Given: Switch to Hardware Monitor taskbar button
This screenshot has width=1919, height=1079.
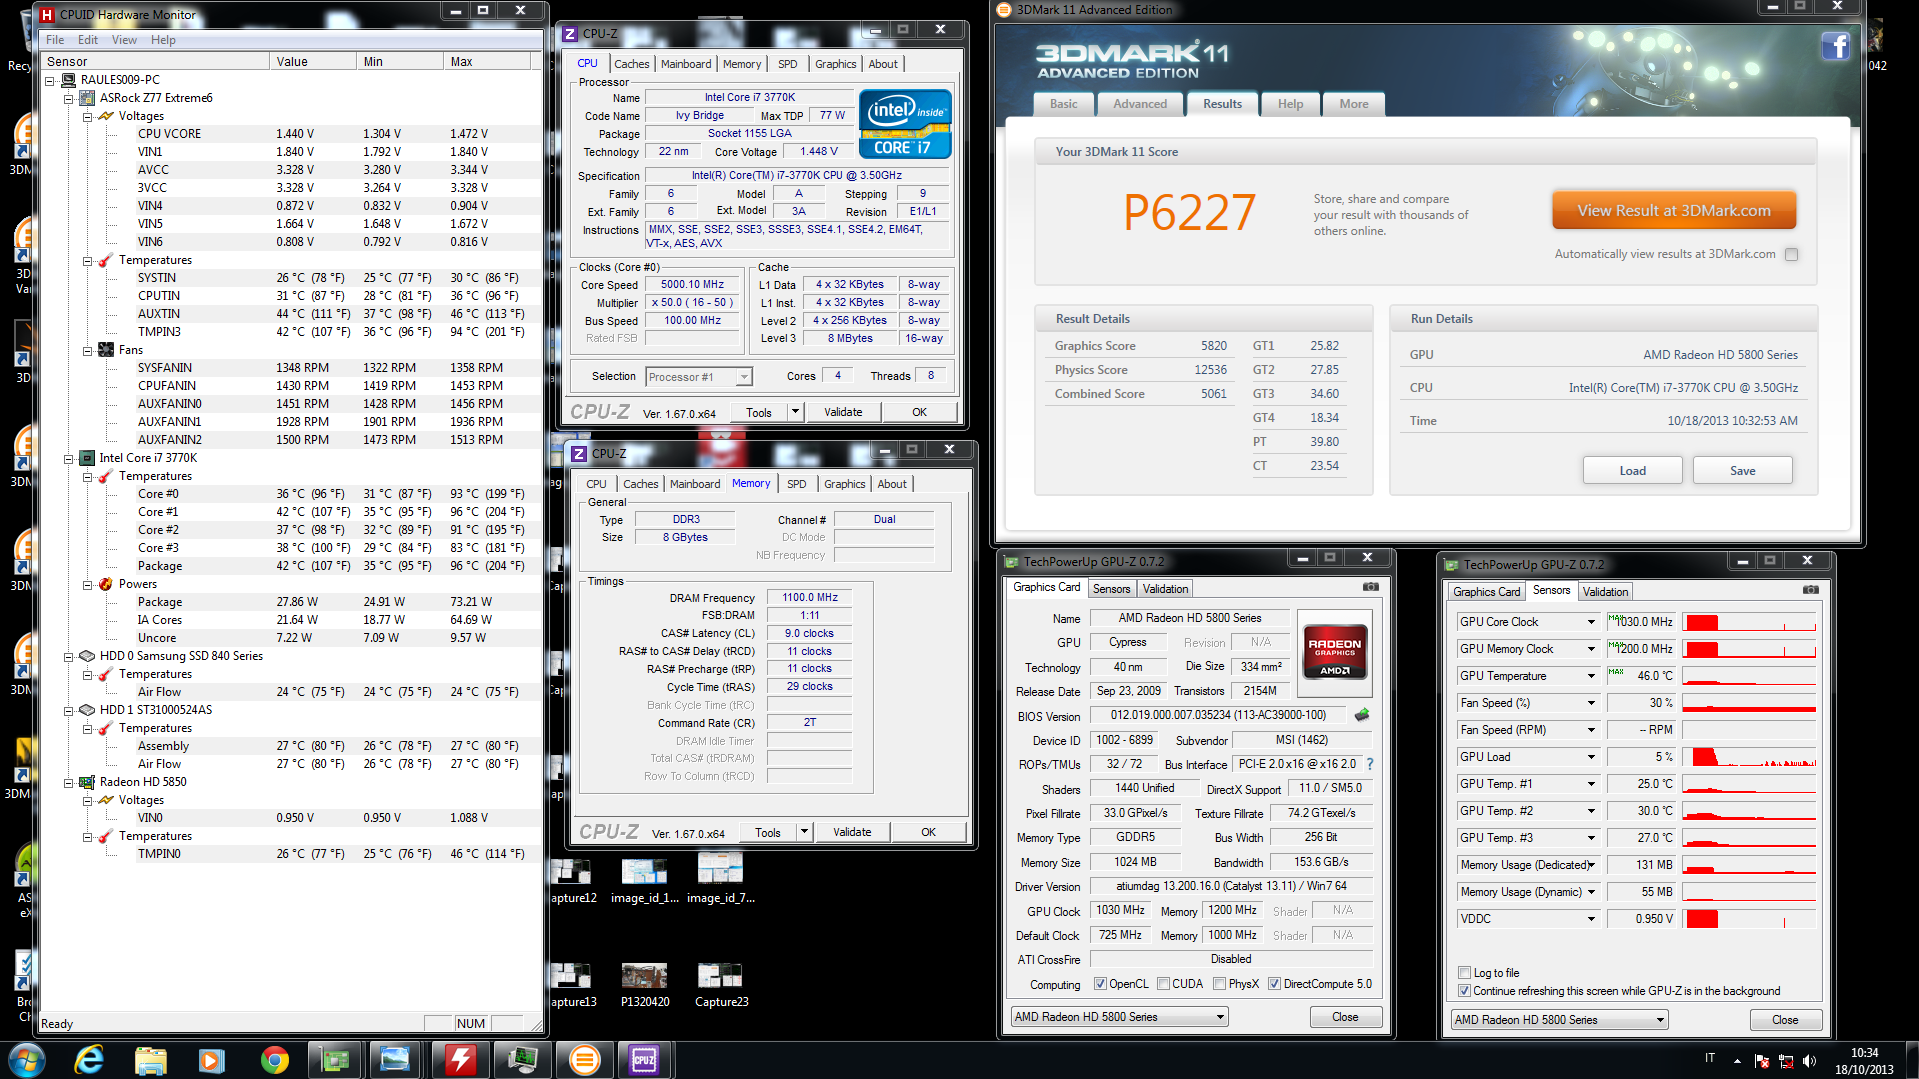Looking at the screenshot, I should pos(521,1060).
